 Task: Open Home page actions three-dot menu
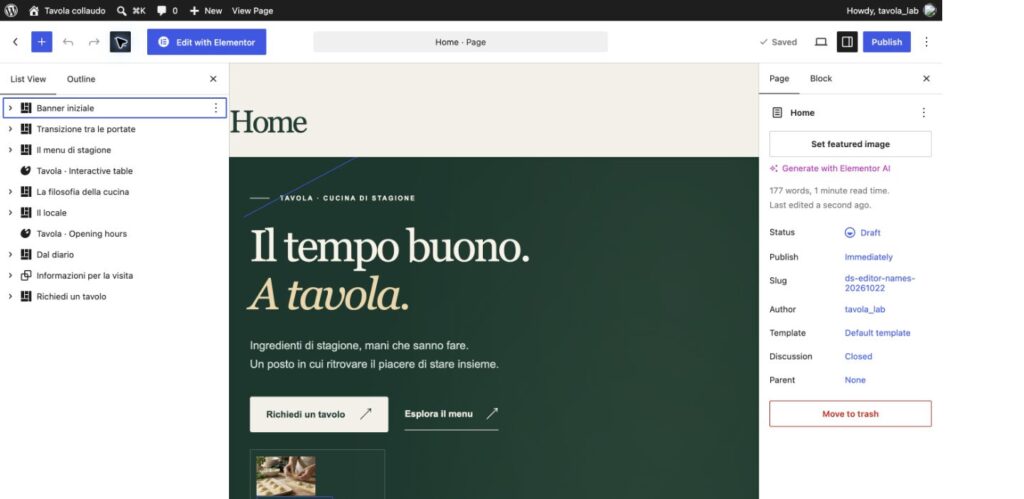click(x=923, y=112)
